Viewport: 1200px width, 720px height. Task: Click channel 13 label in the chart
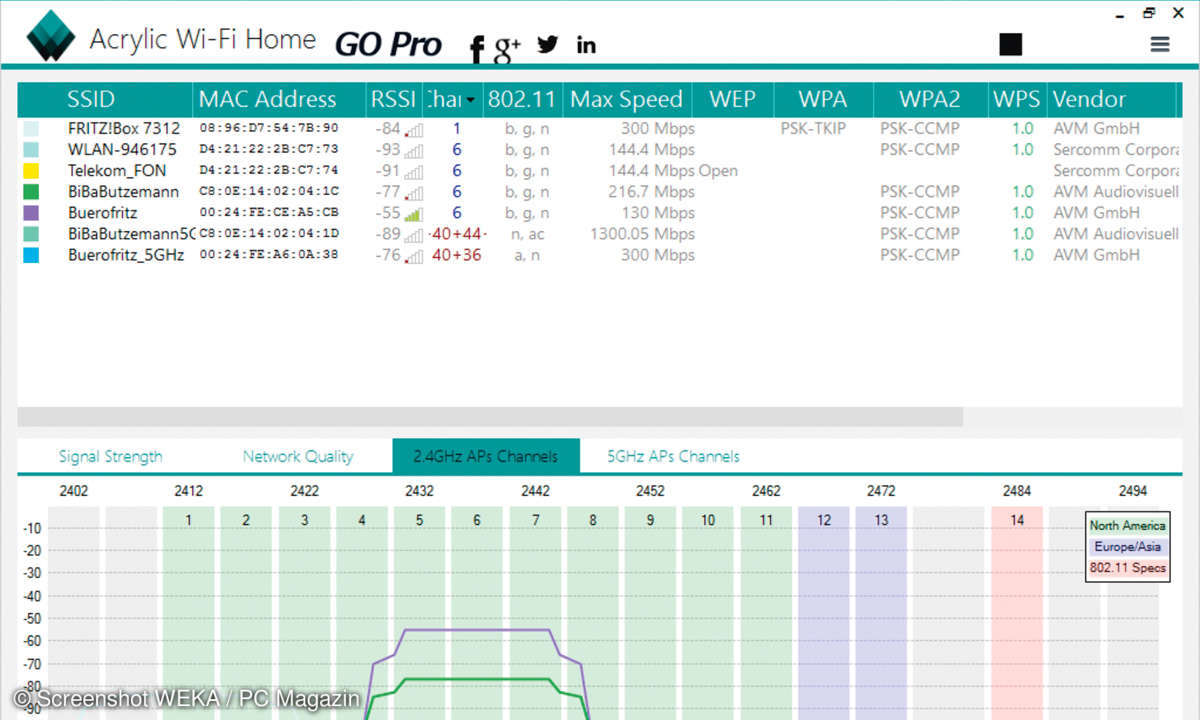[881, 520]
